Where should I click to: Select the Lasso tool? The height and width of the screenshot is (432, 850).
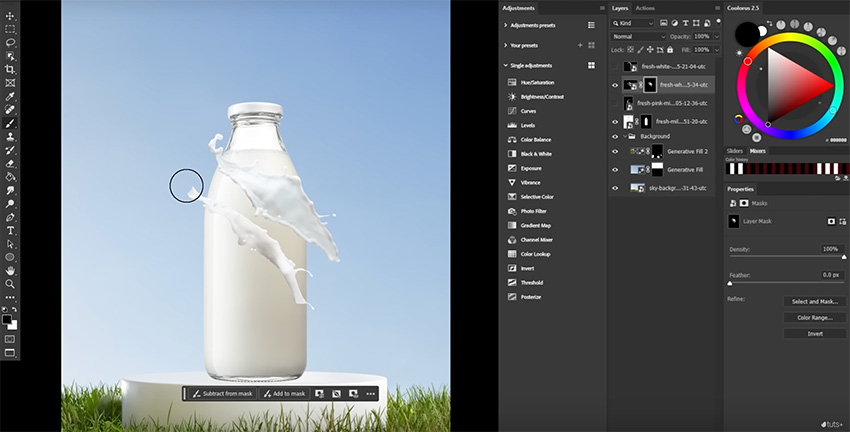[x=10, y=42]
